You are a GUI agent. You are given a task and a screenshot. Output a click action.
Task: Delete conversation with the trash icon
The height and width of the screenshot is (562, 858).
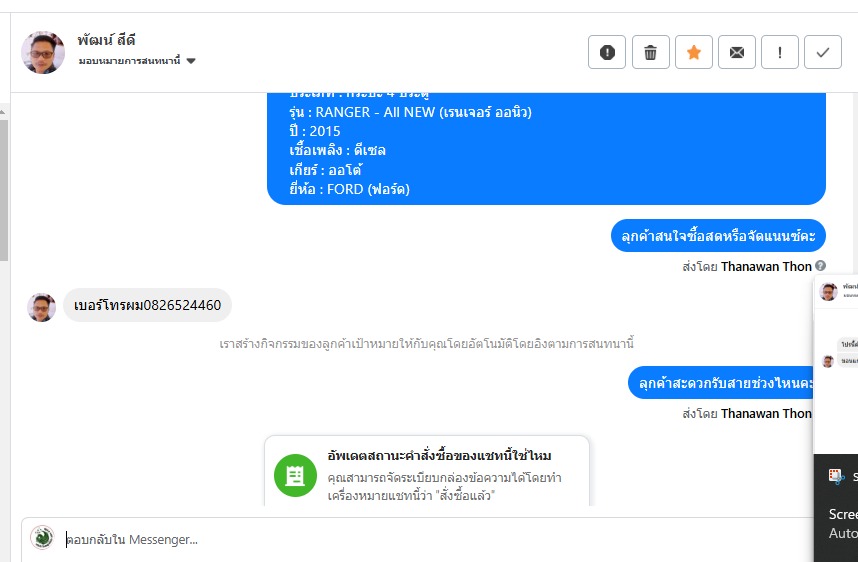(650, 53)
